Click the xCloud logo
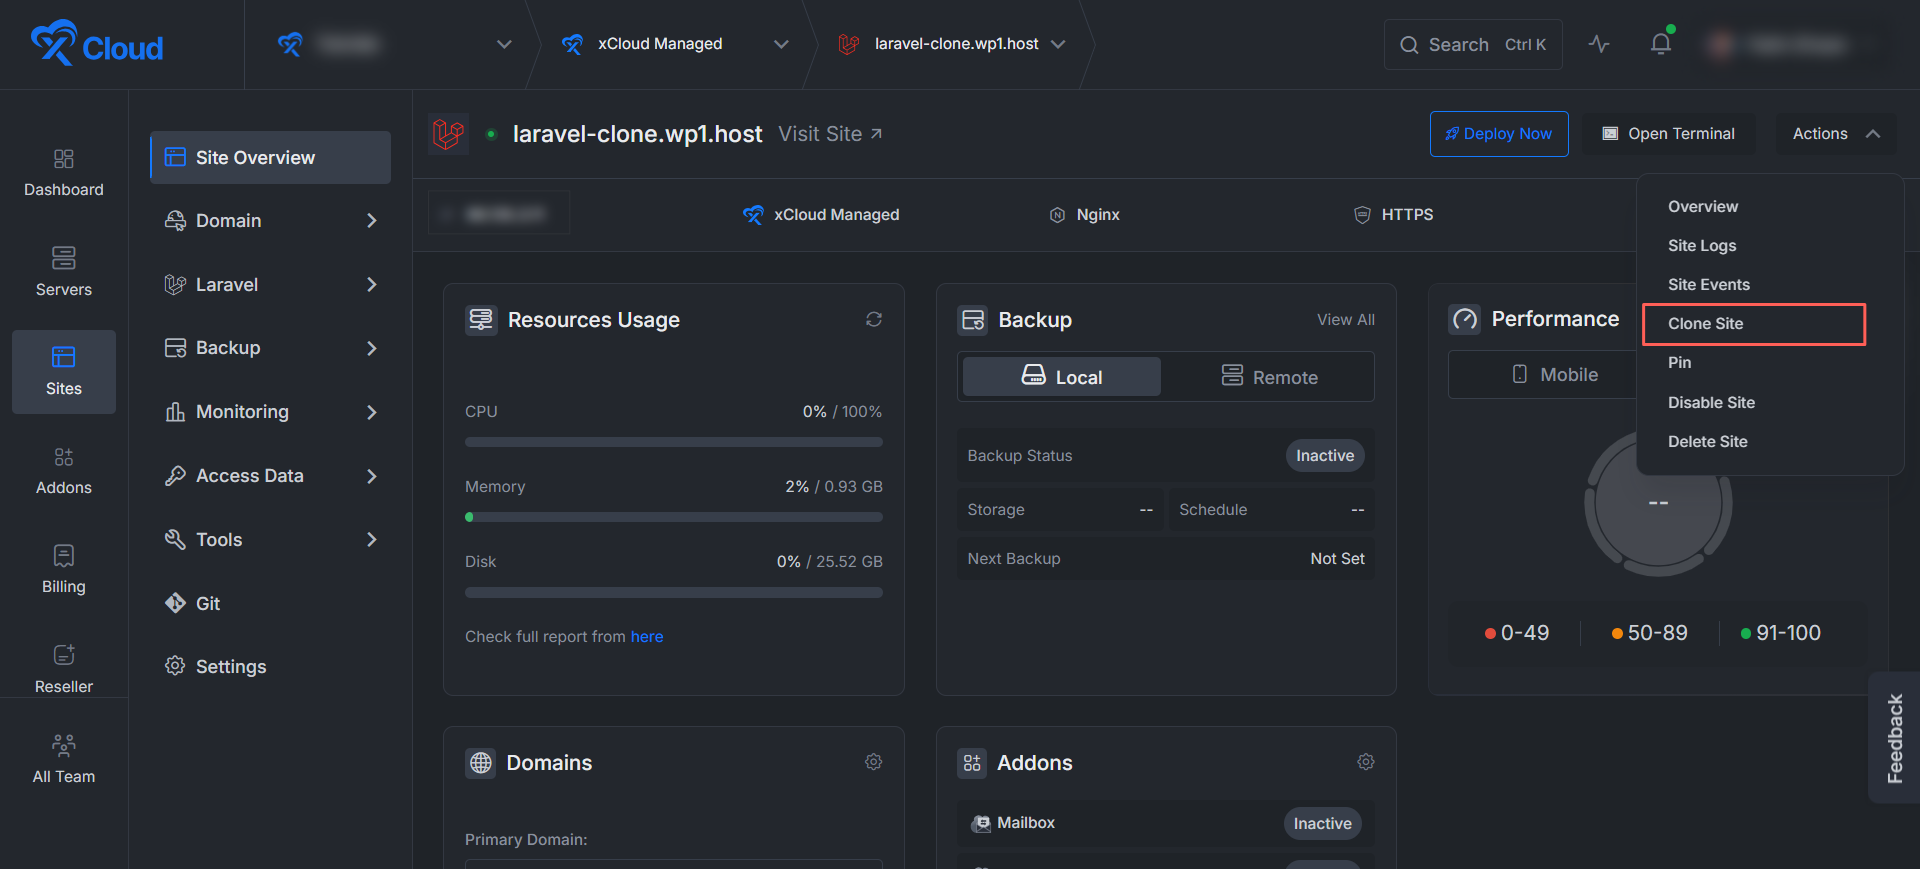The image size is (1920, 869). point(97,44)
